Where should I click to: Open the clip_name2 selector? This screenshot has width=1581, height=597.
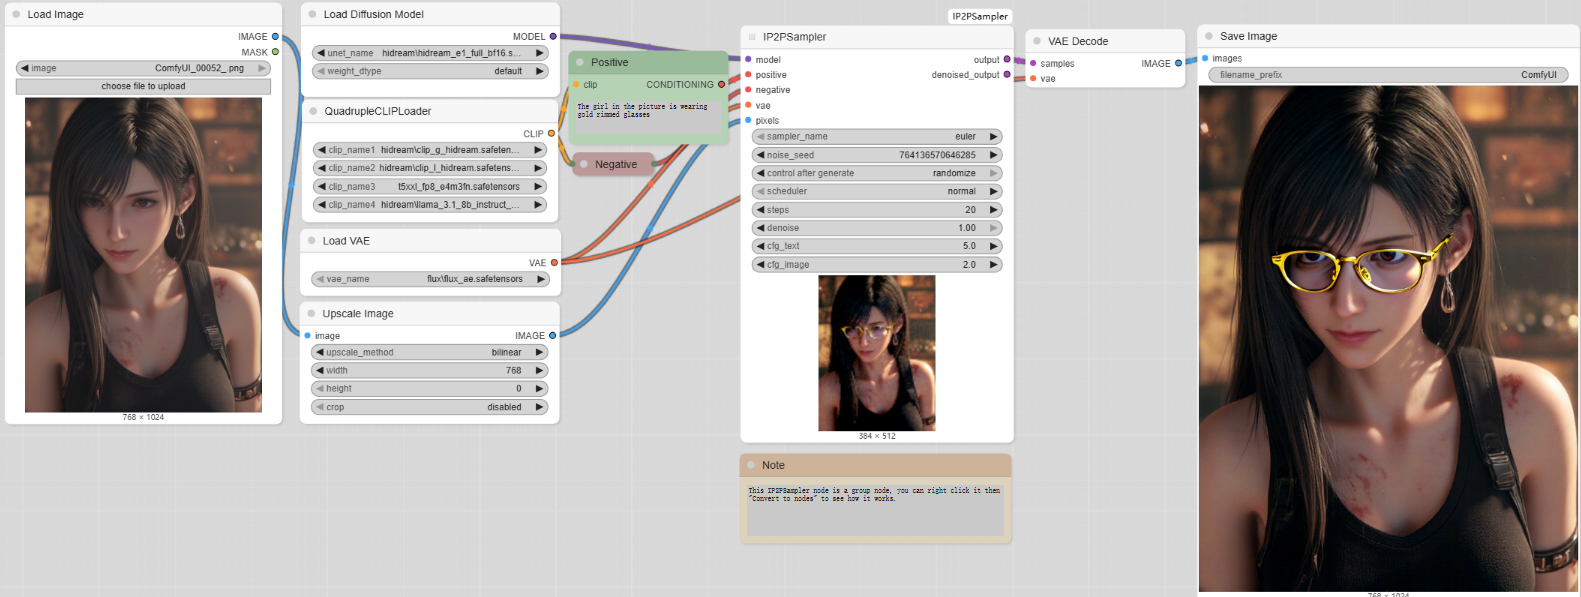point(430,168)
